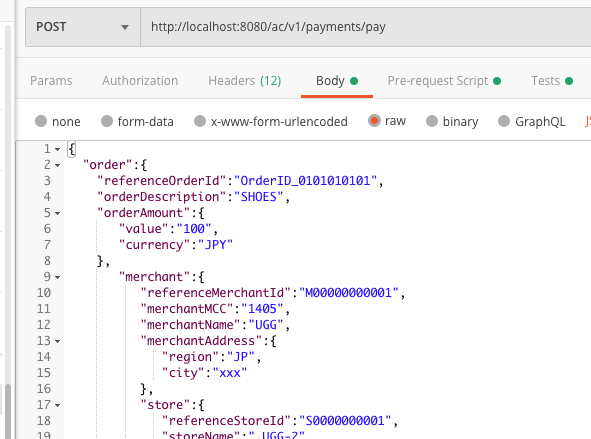Switch to the Headers (12) tab

(x=245, y=81)
